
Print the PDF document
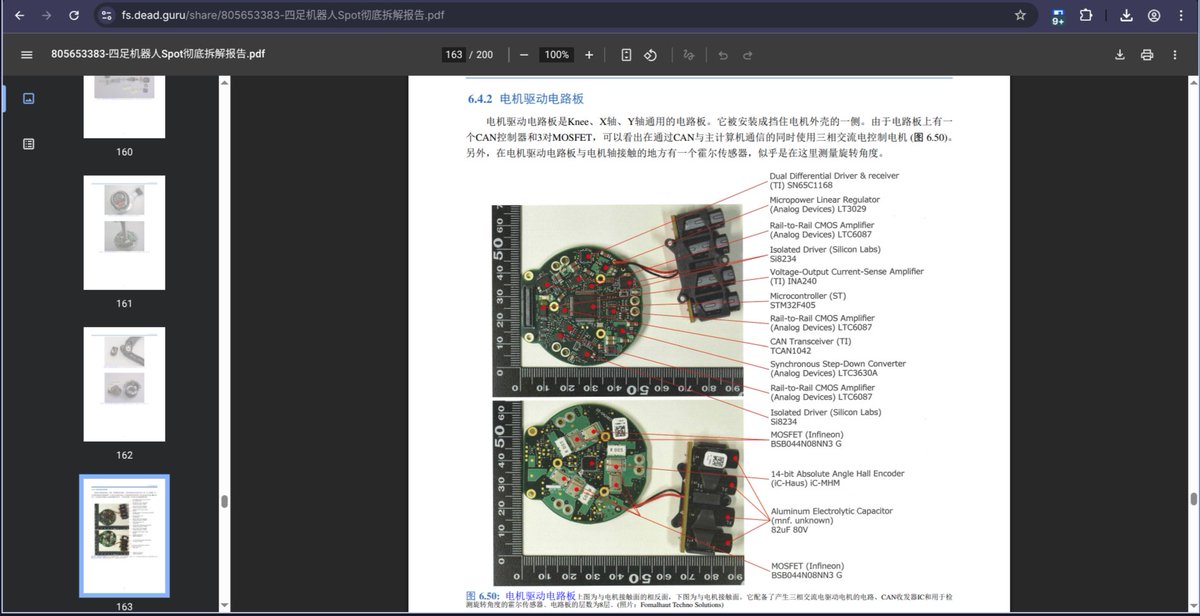tap(1147, 54)
